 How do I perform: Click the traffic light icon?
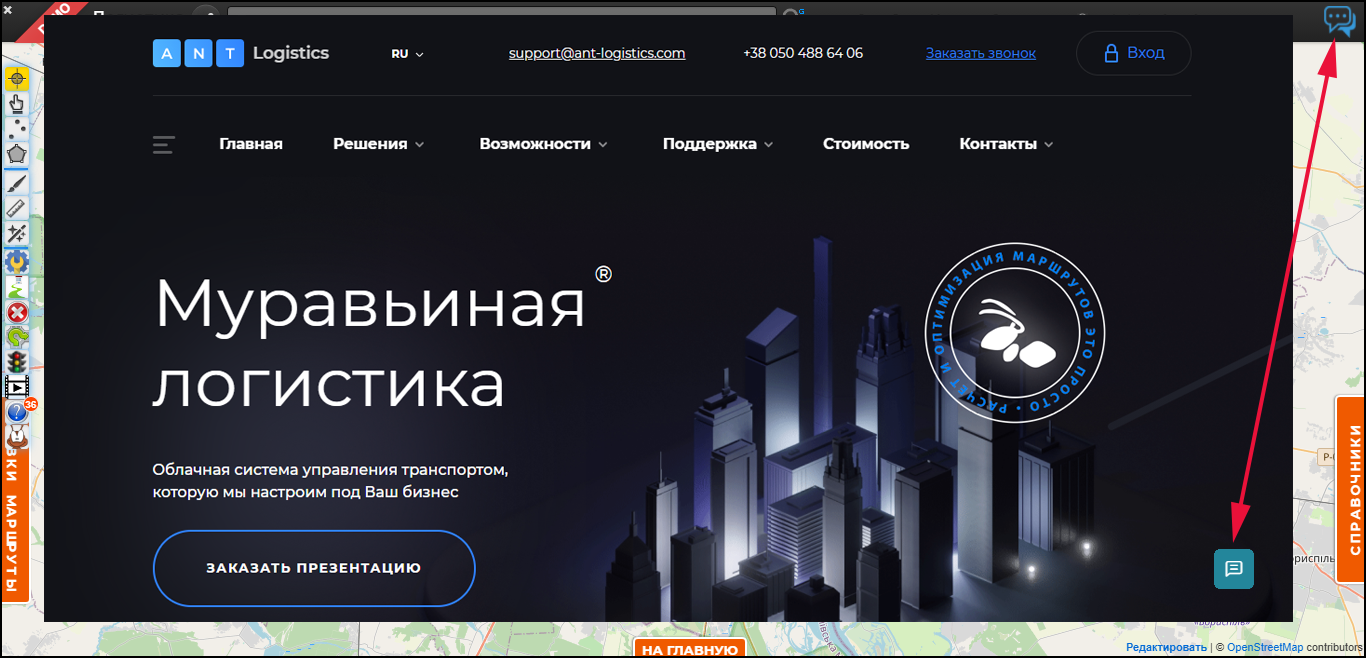point(17,362)
